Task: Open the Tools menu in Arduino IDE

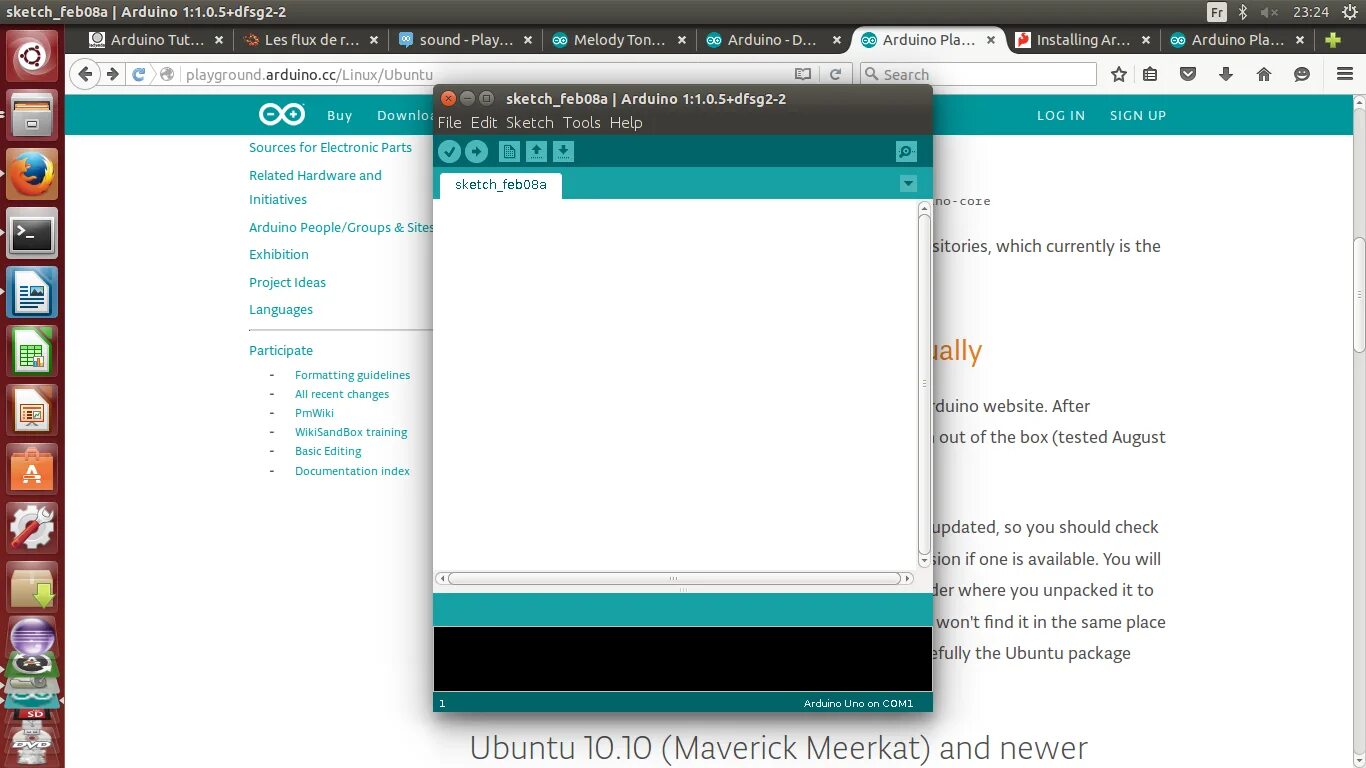Action: click(x=581, y=122)
